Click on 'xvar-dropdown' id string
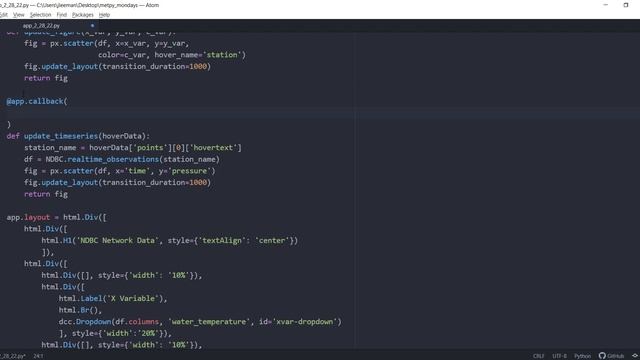 (304, 322)
